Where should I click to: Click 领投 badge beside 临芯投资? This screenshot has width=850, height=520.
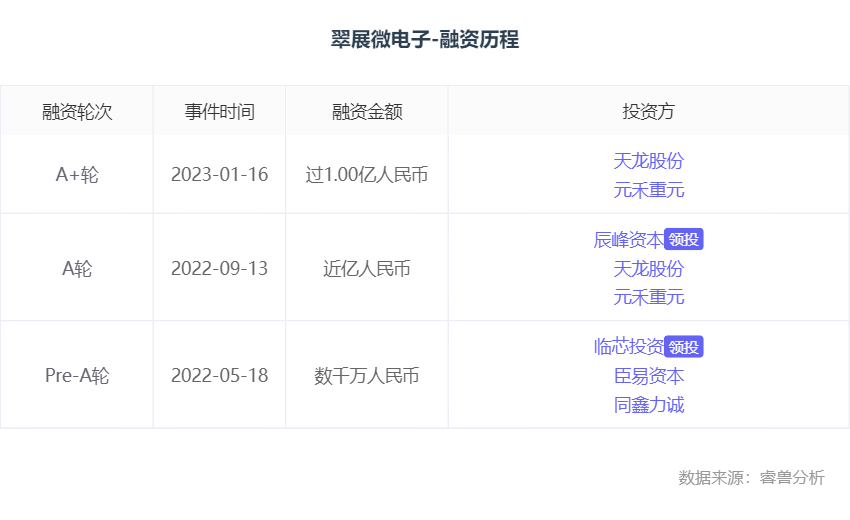coord(684,346)
